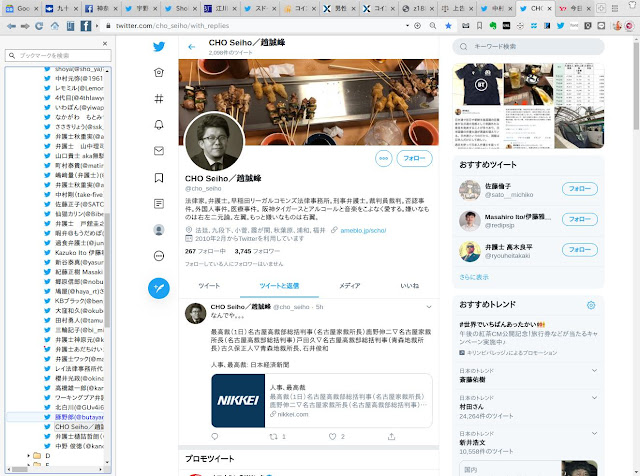This screenshot has width=640, height=476.
Task: Open a new browser tab
Action: (601, 8)
